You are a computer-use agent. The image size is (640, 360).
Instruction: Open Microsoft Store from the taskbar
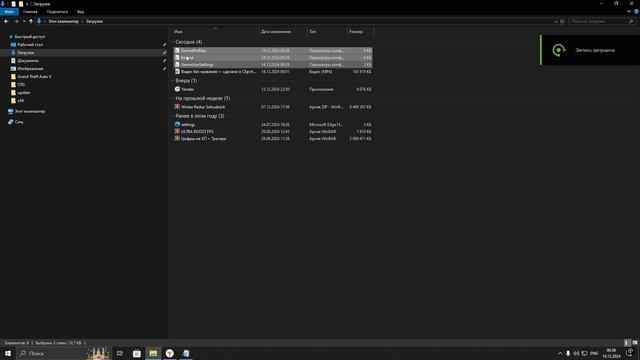pos(137,353)
